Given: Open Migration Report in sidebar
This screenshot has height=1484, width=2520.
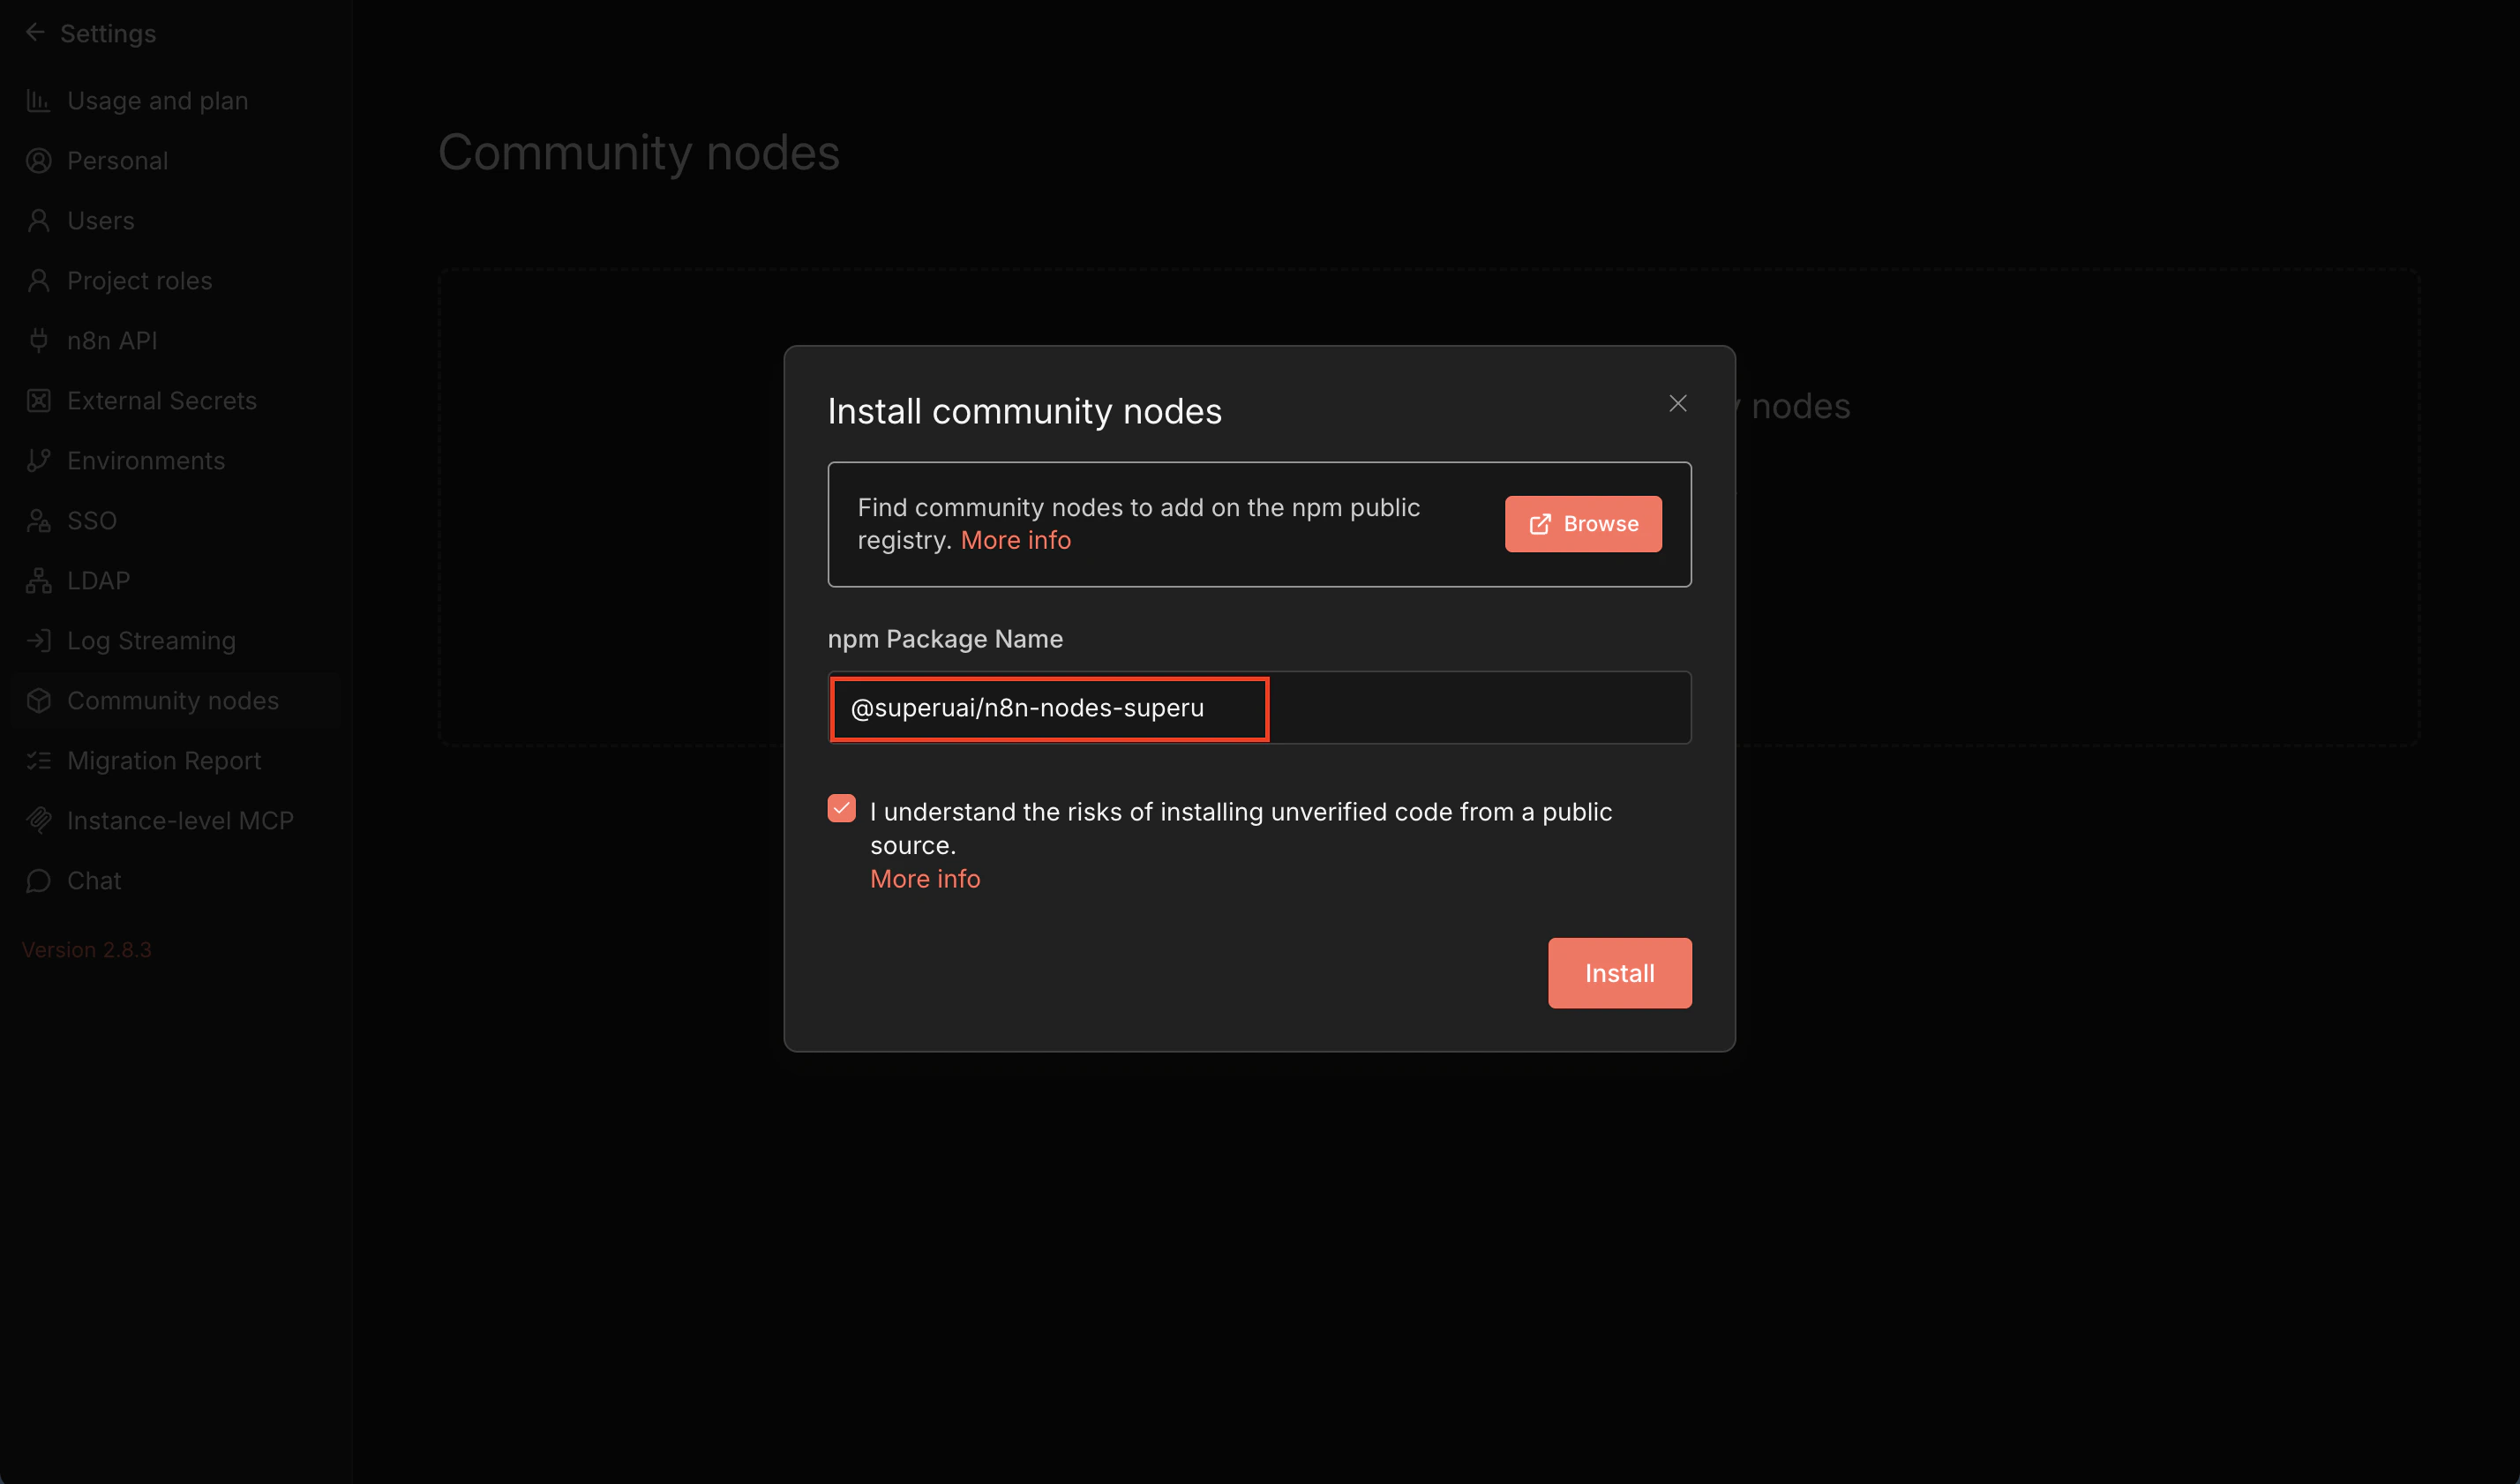Looking at the screenshot, I should 163,761.
